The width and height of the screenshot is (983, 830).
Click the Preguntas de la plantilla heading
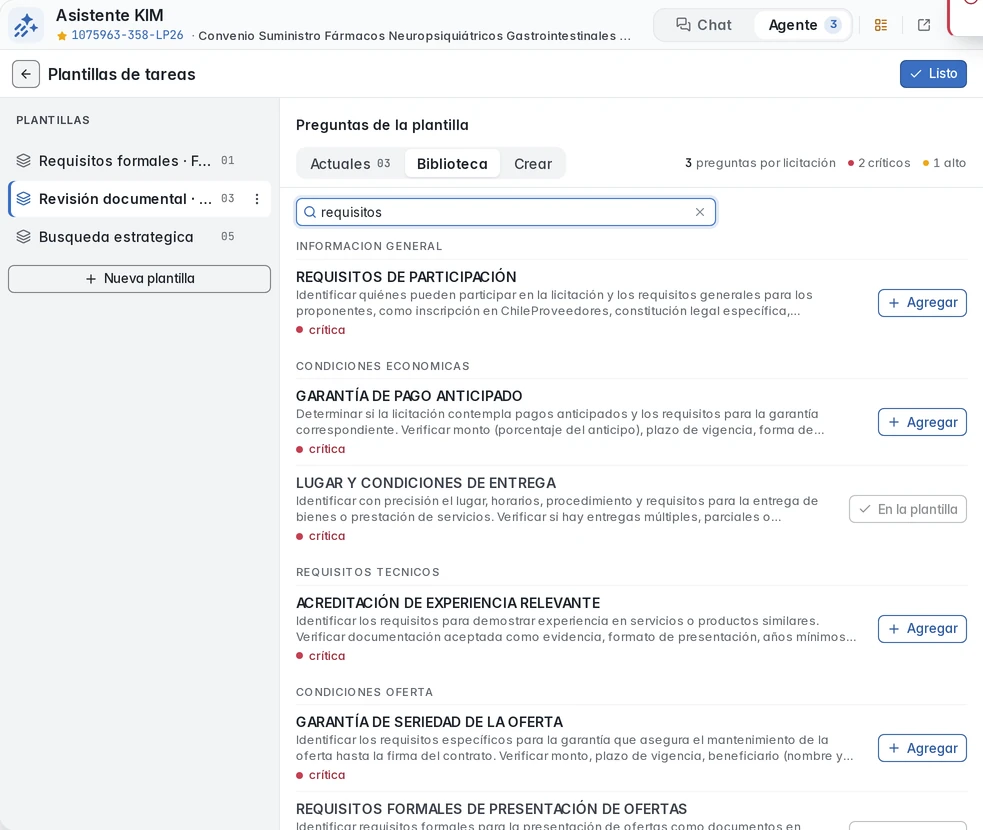tap(382, 125)
